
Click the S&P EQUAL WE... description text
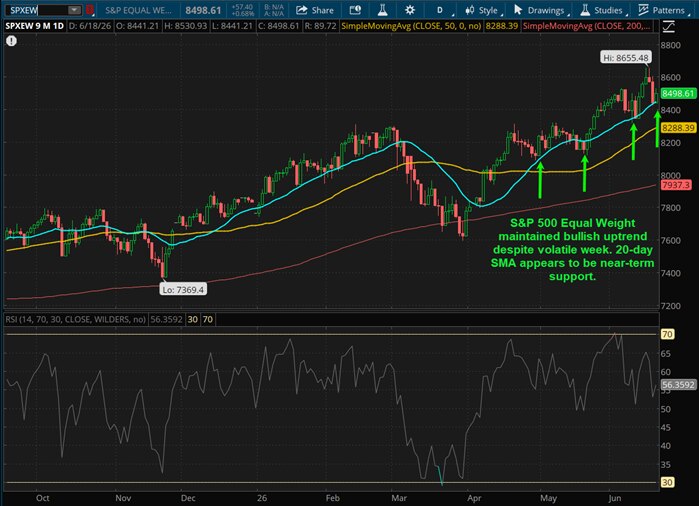coord(138,10)
